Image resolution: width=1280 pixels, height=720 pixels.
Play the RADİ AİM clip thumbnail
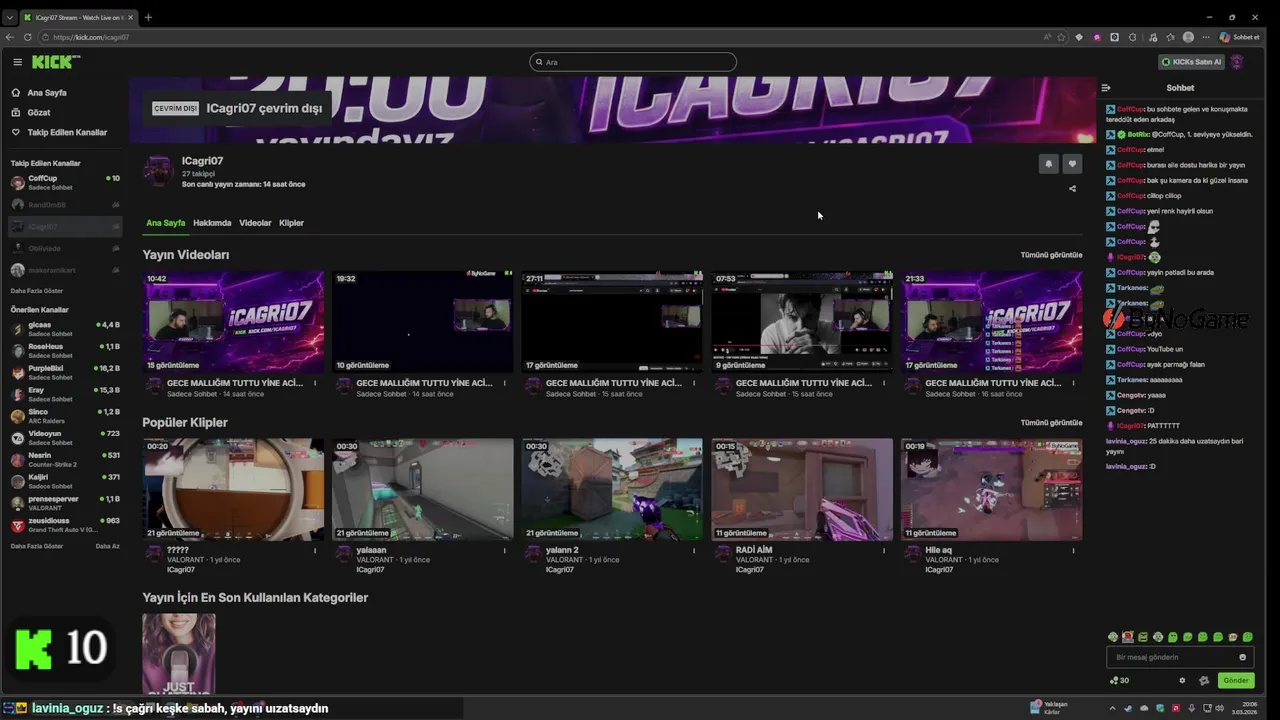[x=802, y=490]
